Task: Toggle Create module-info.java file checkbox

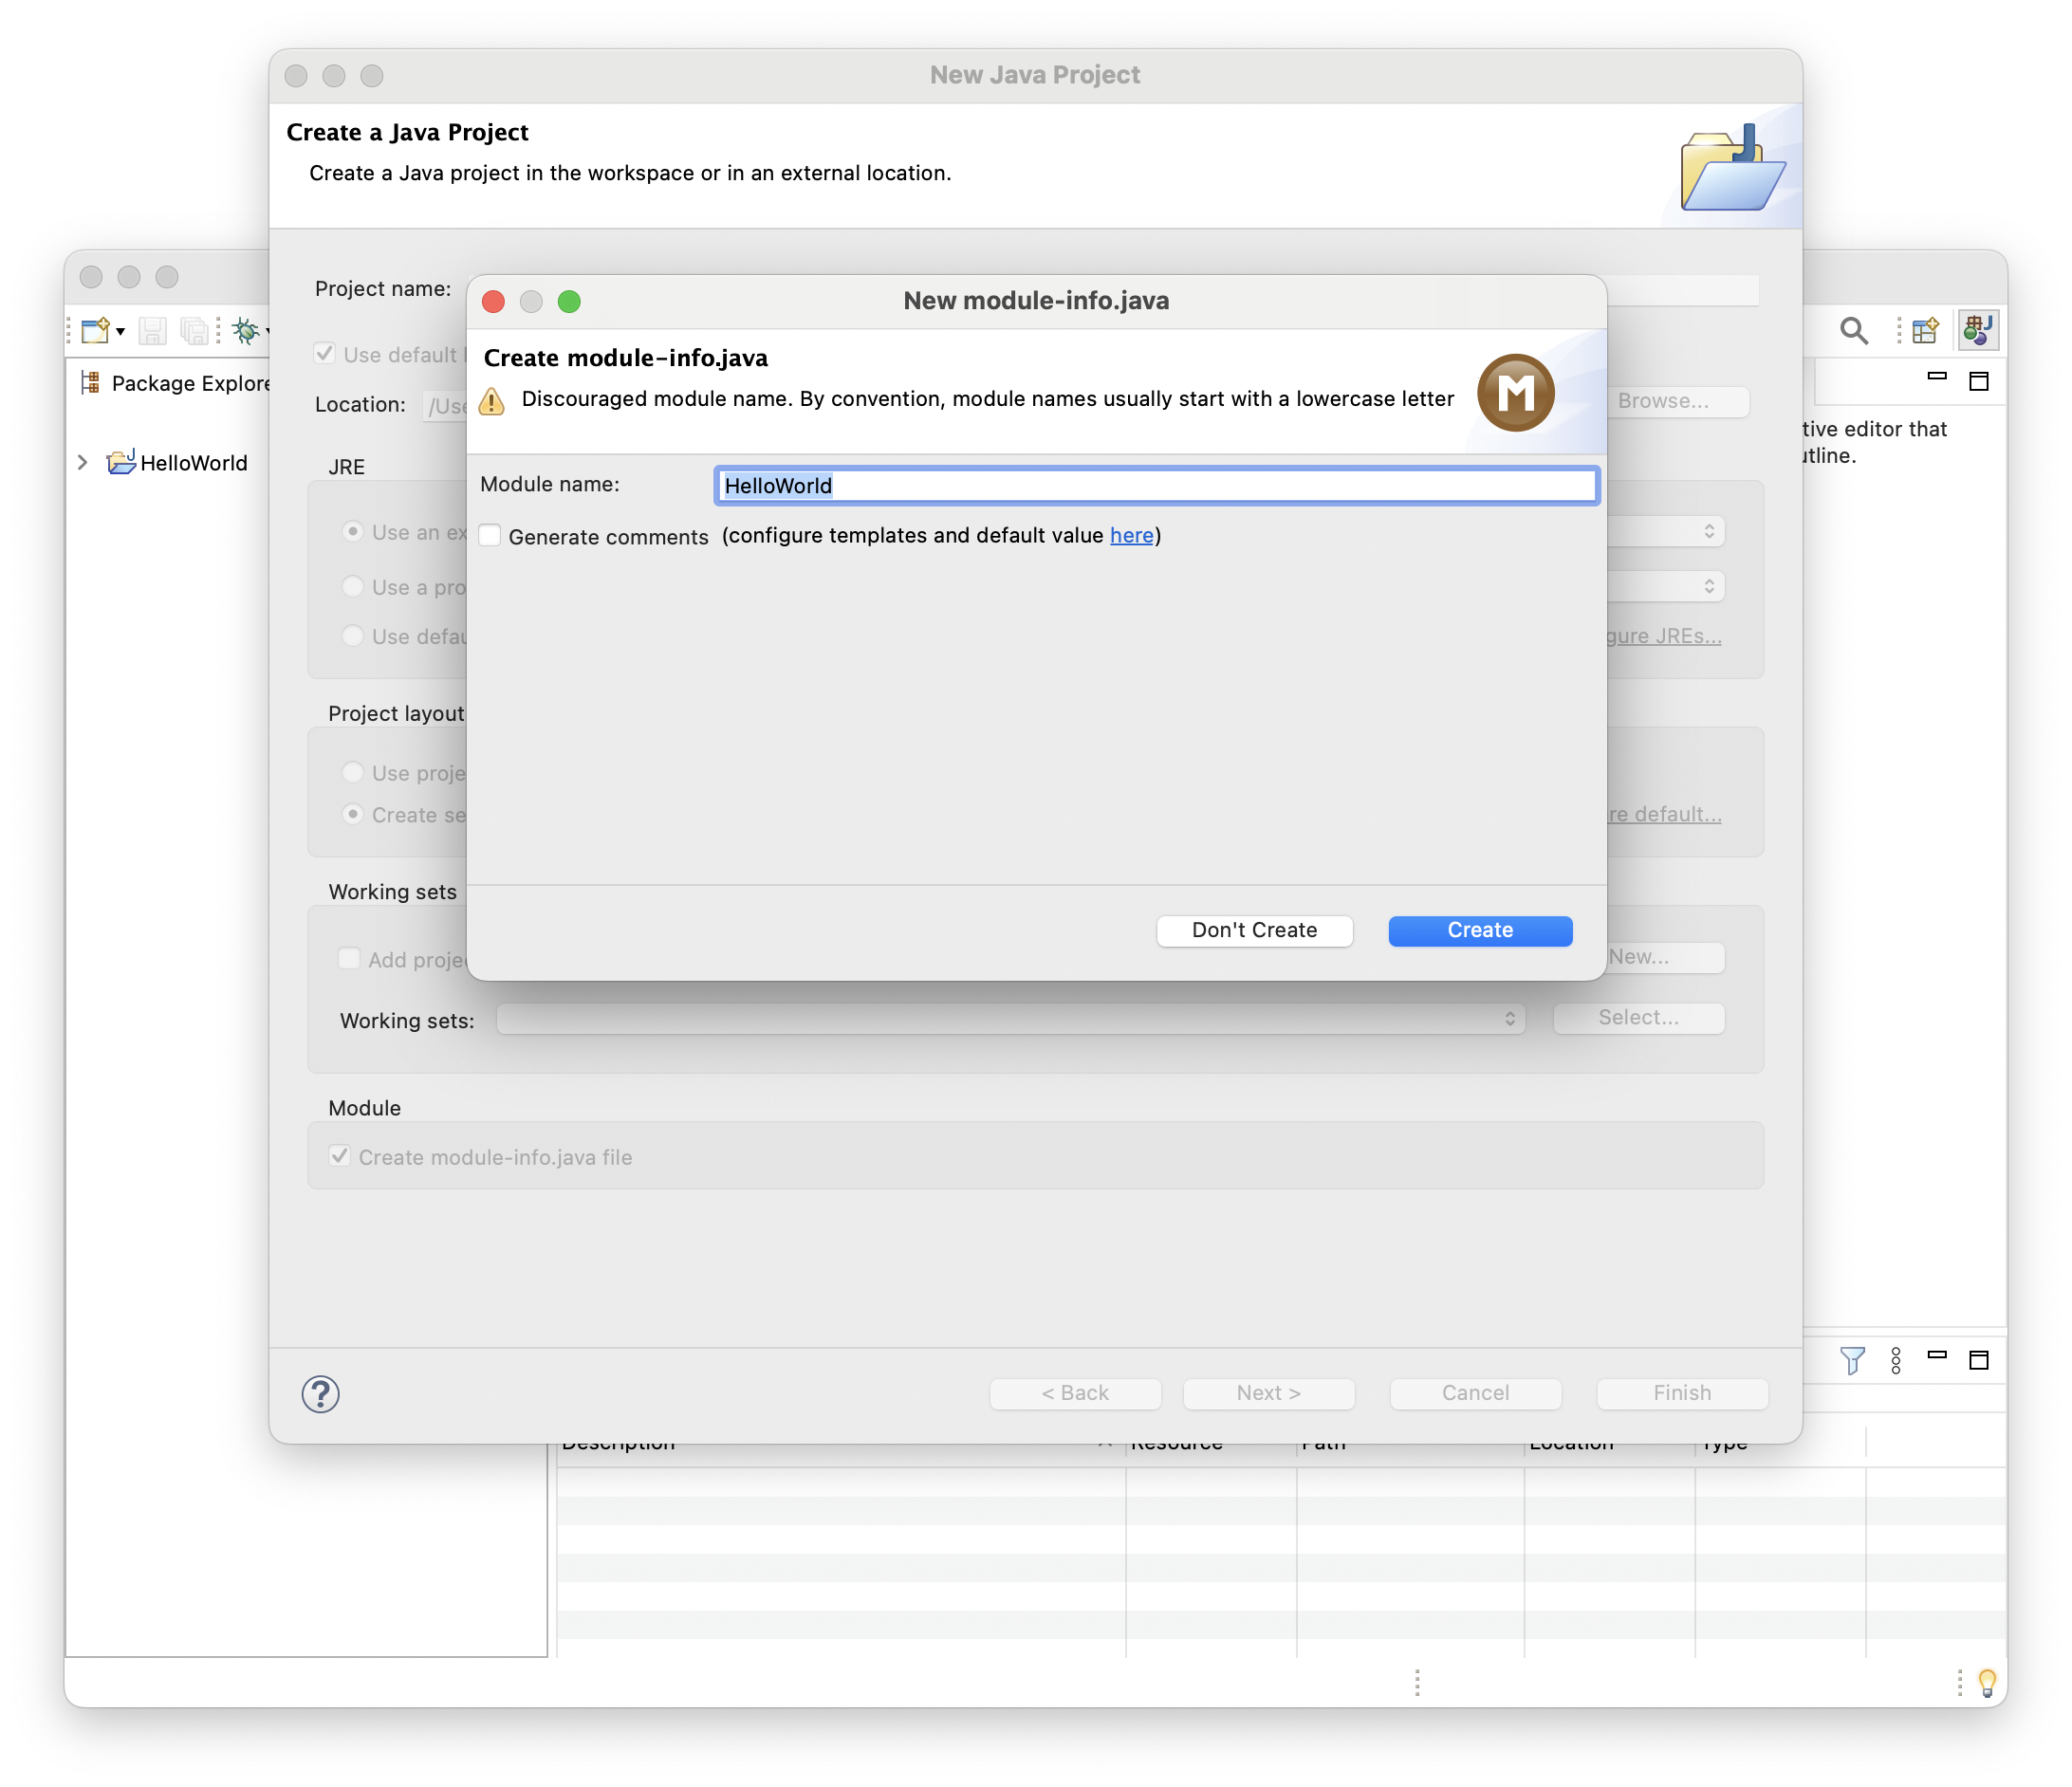Action: click(x=340, y=1156)
